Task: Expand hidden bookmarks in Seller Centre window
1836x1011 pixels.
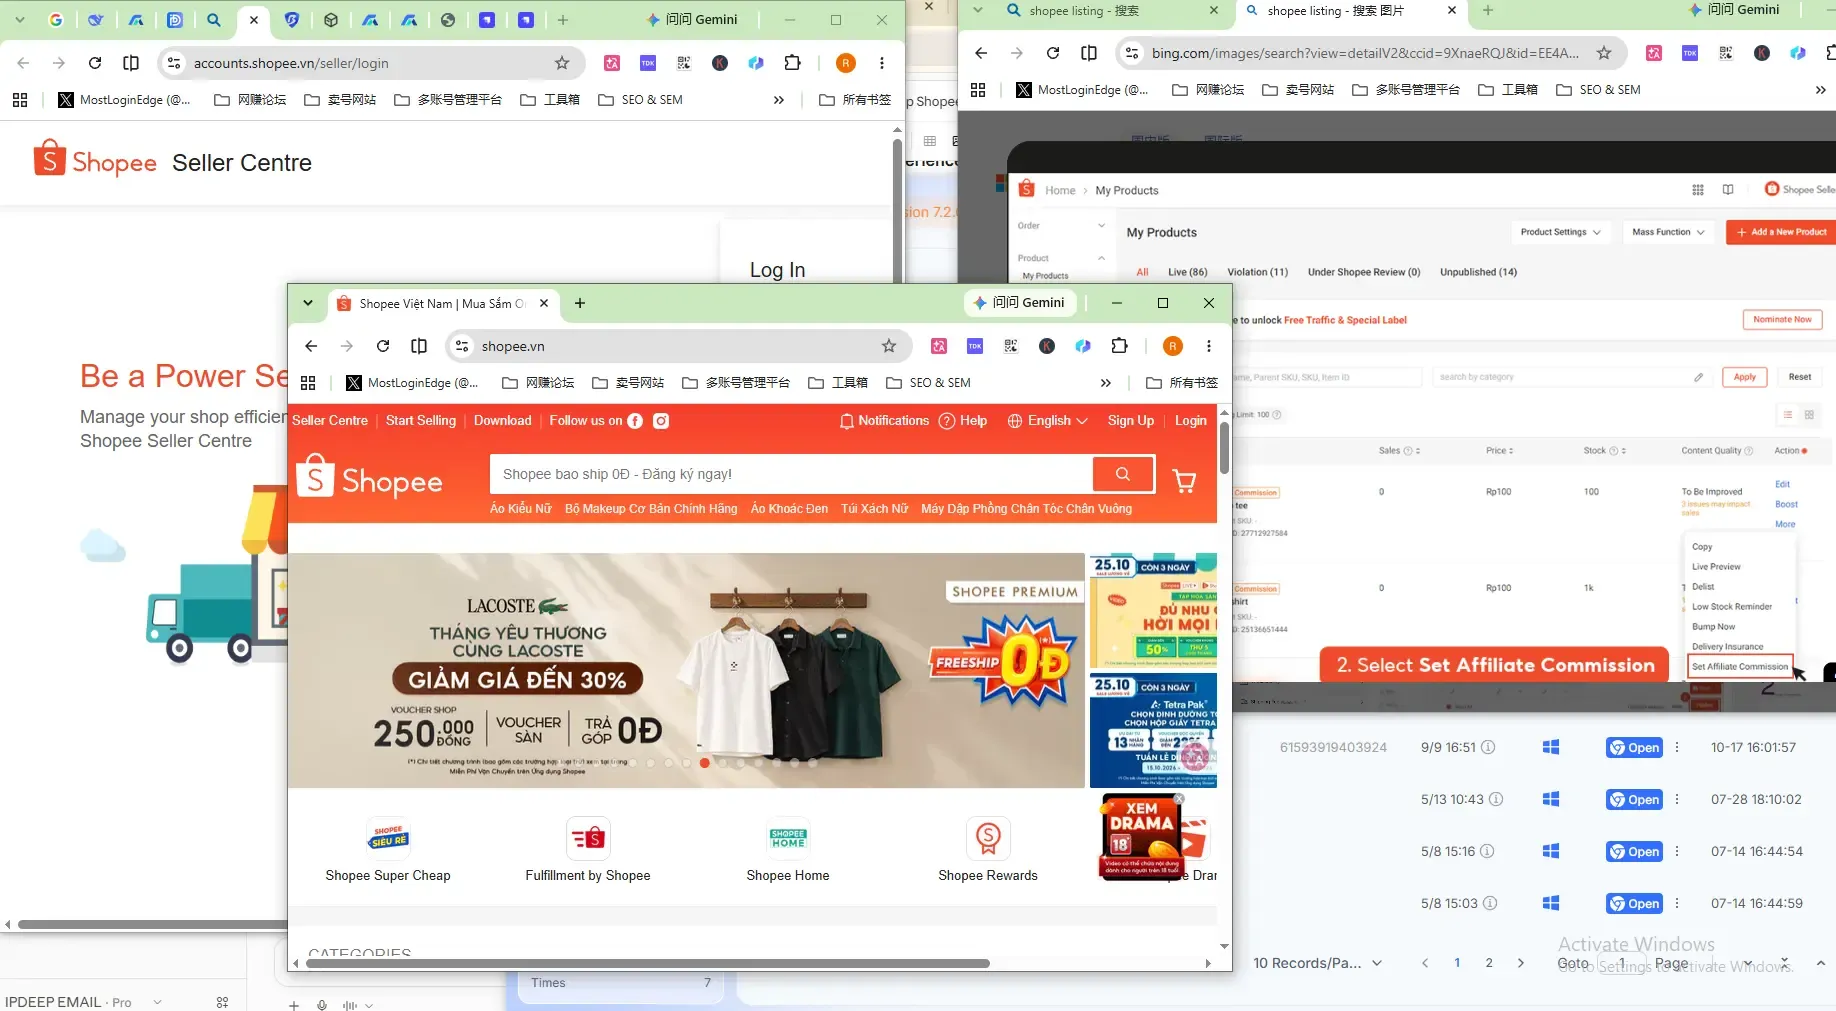Action: point(778,100)
